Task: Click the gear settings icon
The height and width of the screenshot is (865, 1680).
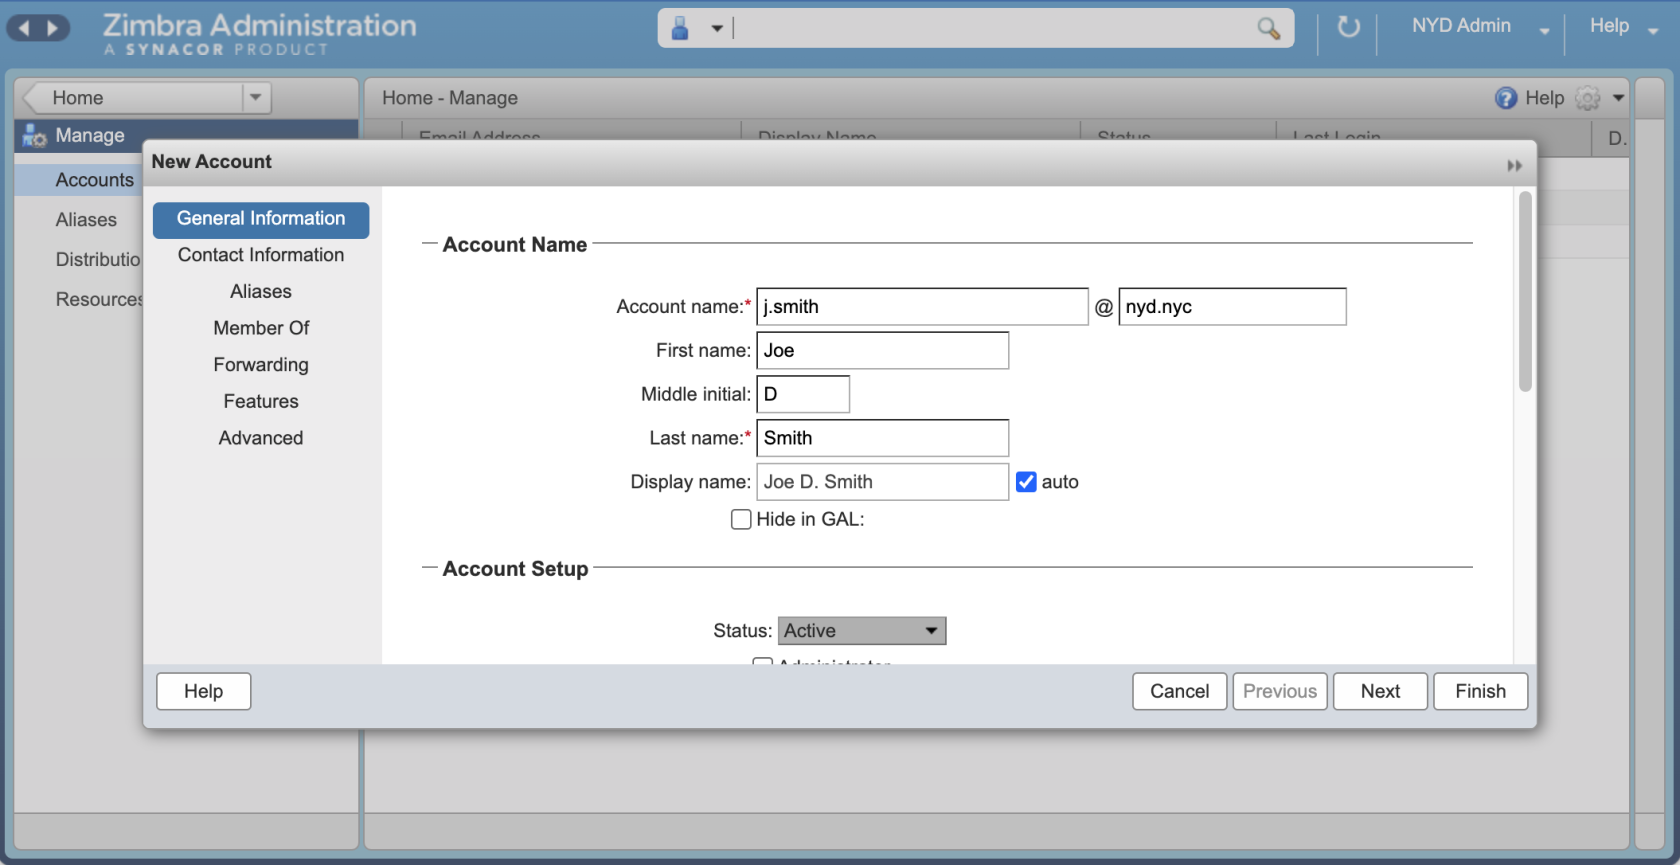Action: (x=1588, y=98)
